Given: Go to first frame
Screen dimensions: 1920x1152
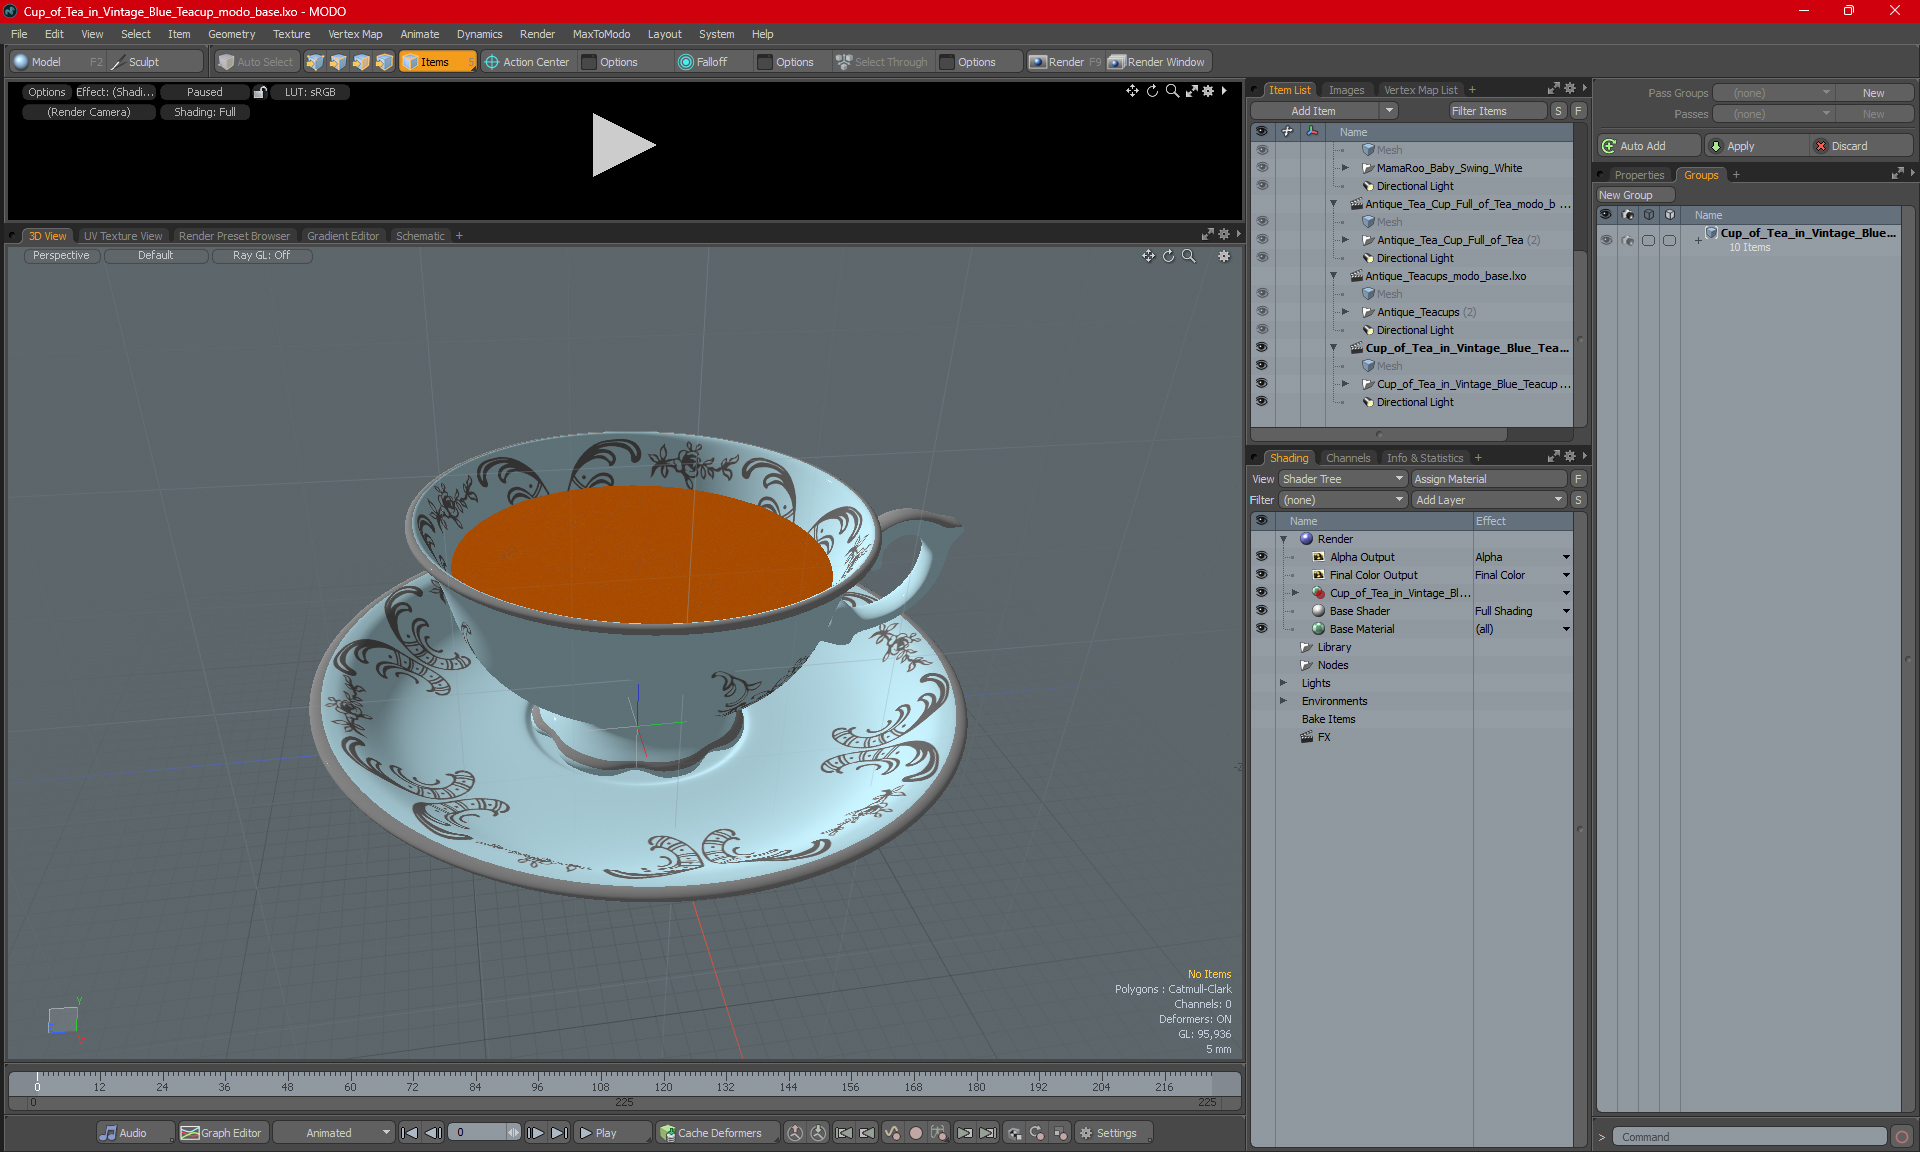Looking at the screenshot, I should click(409, 1133).
